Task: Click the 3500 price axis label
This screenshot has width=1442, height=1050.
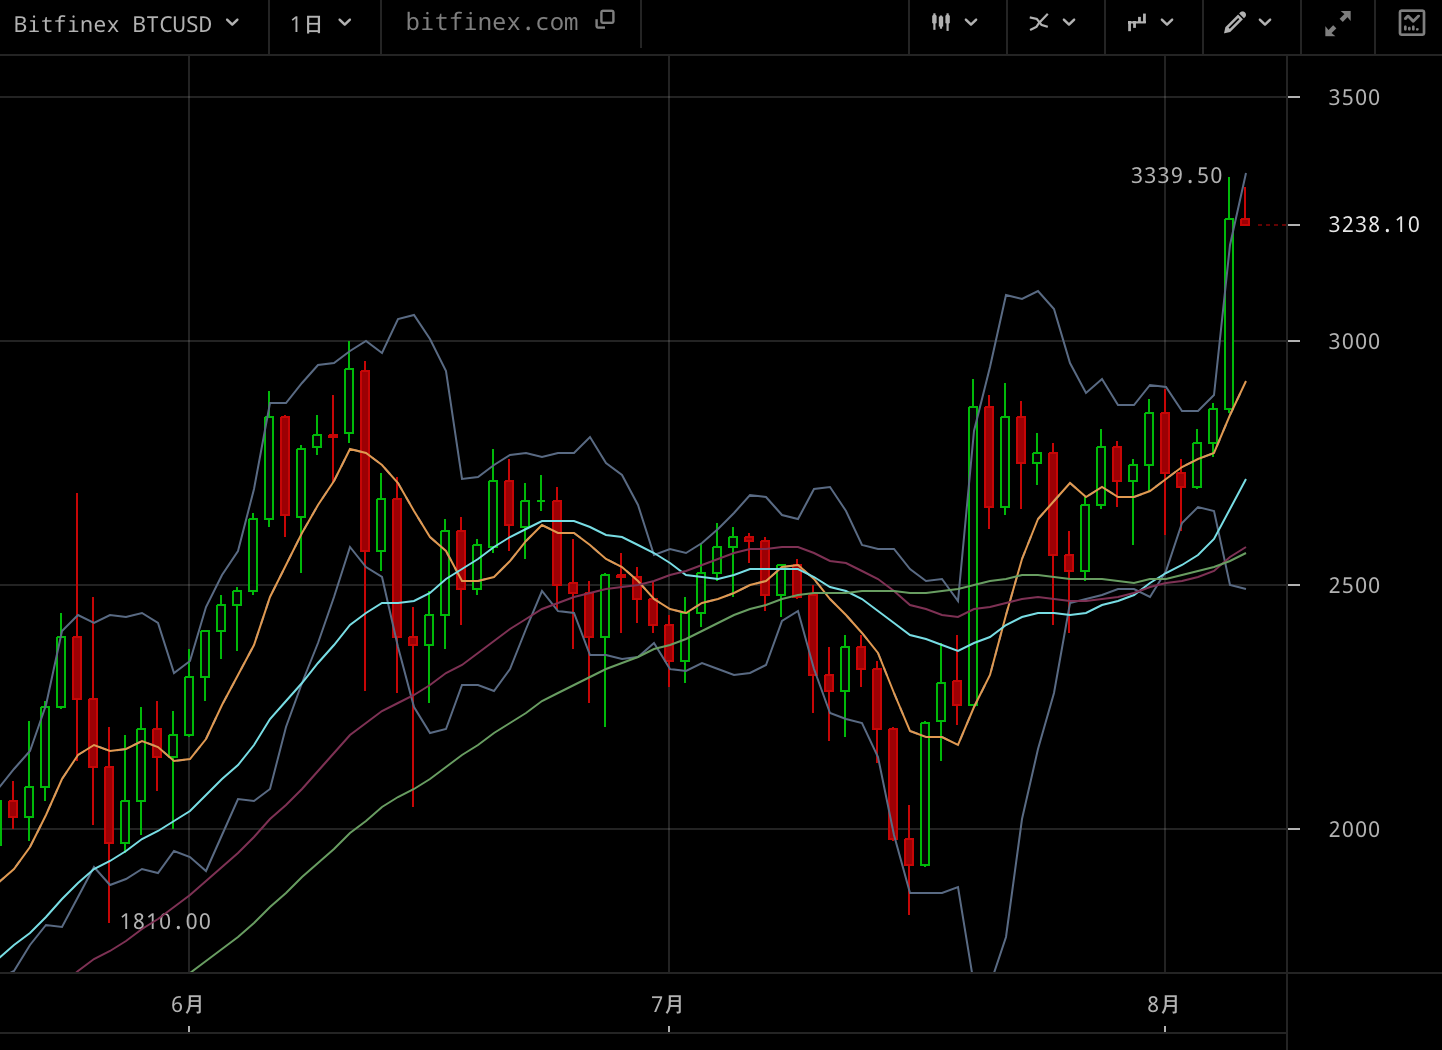Action: click(x=1353, y=98)
